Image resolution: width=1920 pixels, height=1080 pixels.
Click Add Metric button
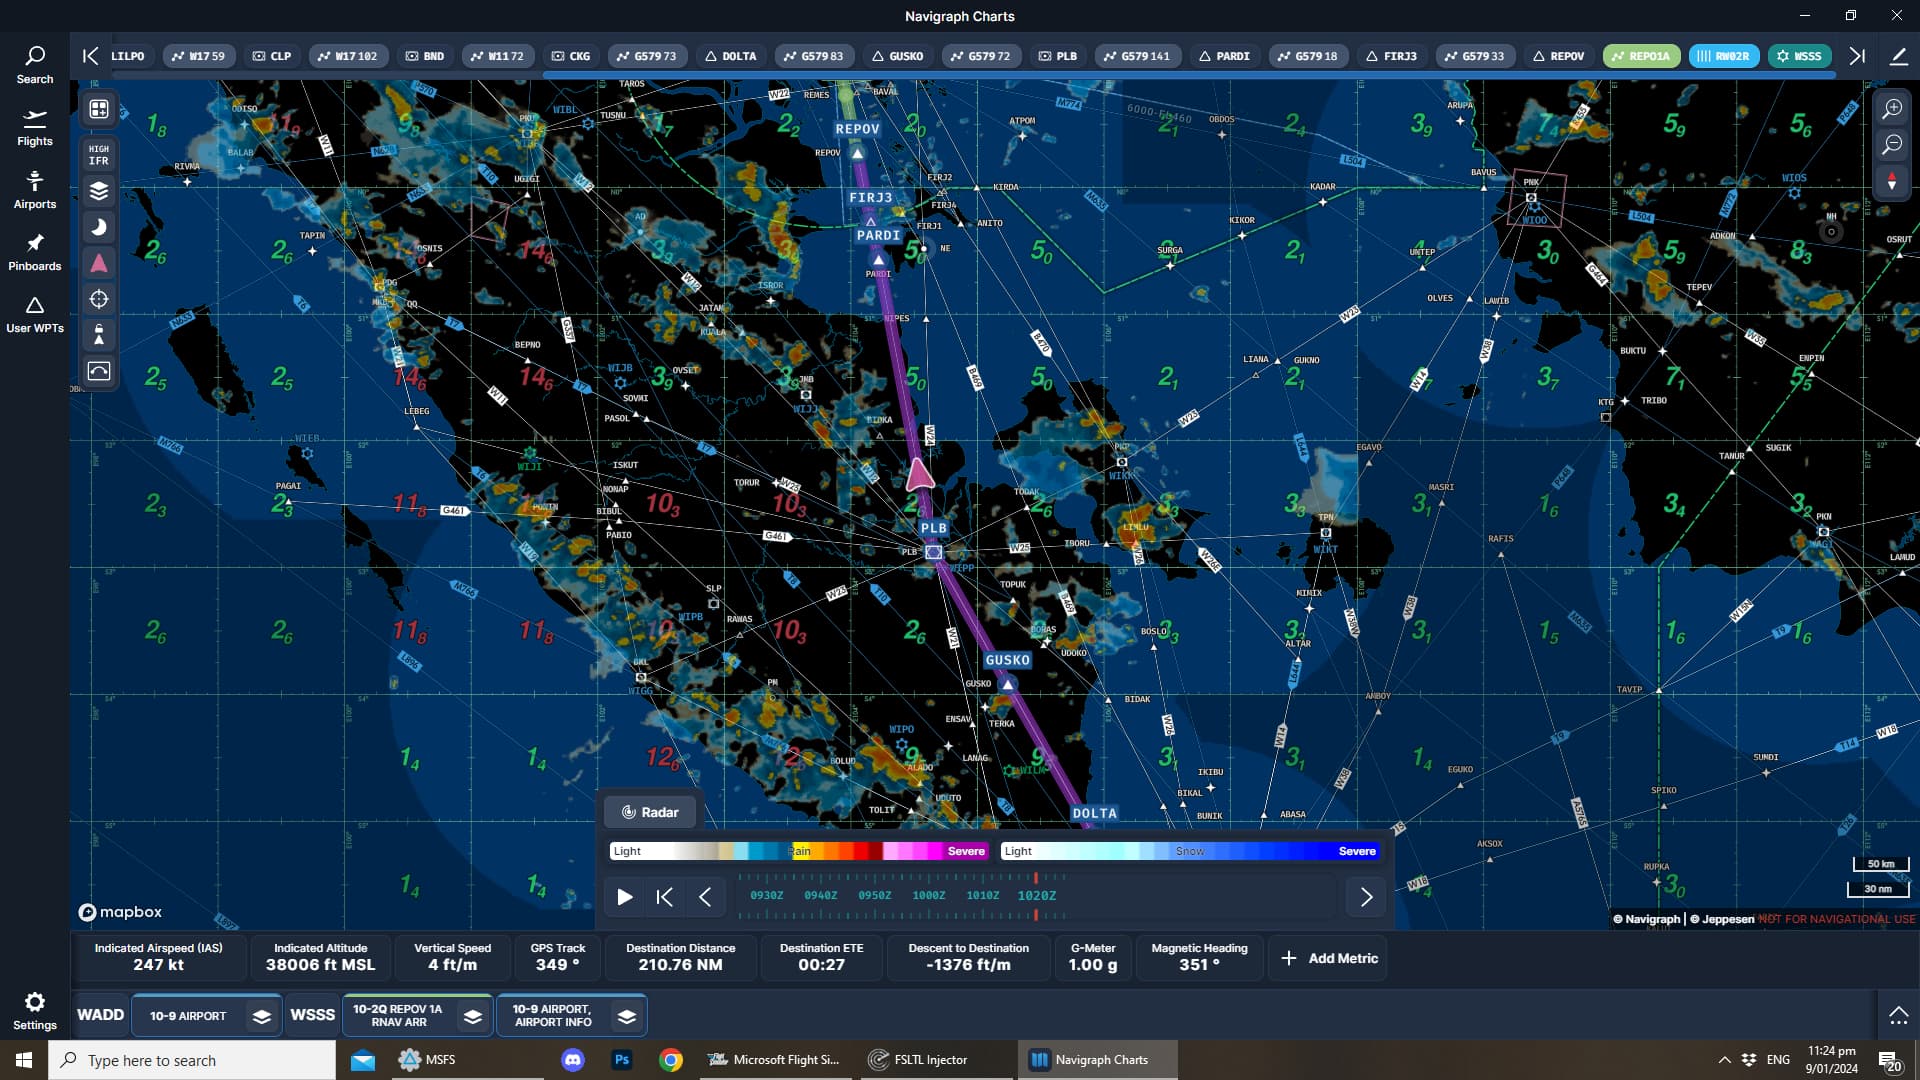coord(1329,958)
